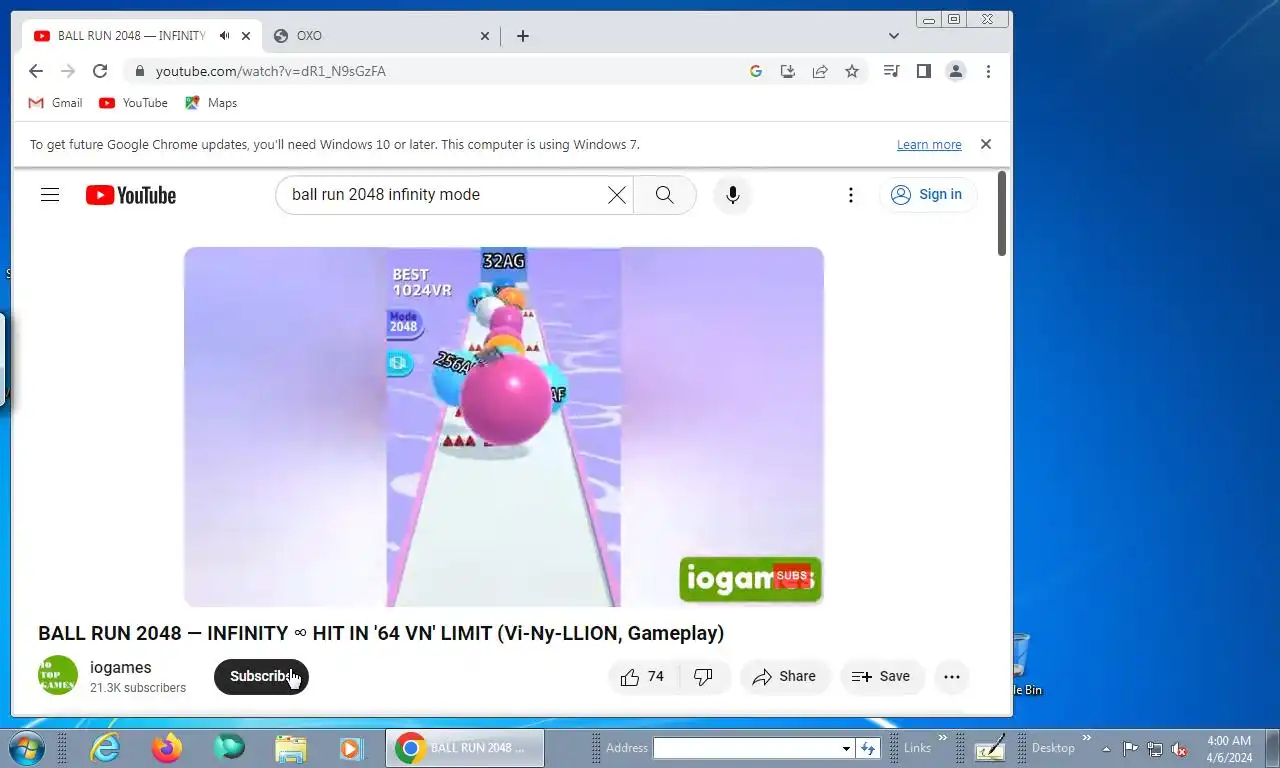Screen dimensions: 1280x768
Task: Reload the YouTube page
Action: pos(100,71)
